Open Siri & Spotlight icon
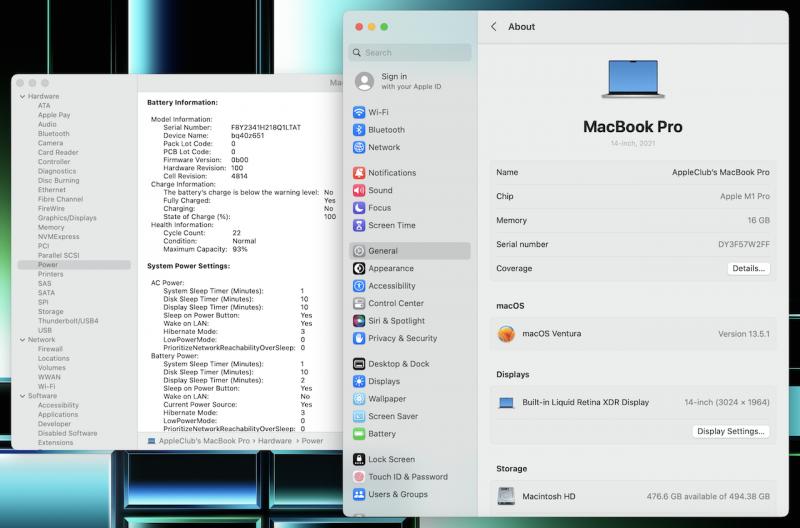This screenshot has width=800, height=528. (359, 321)
